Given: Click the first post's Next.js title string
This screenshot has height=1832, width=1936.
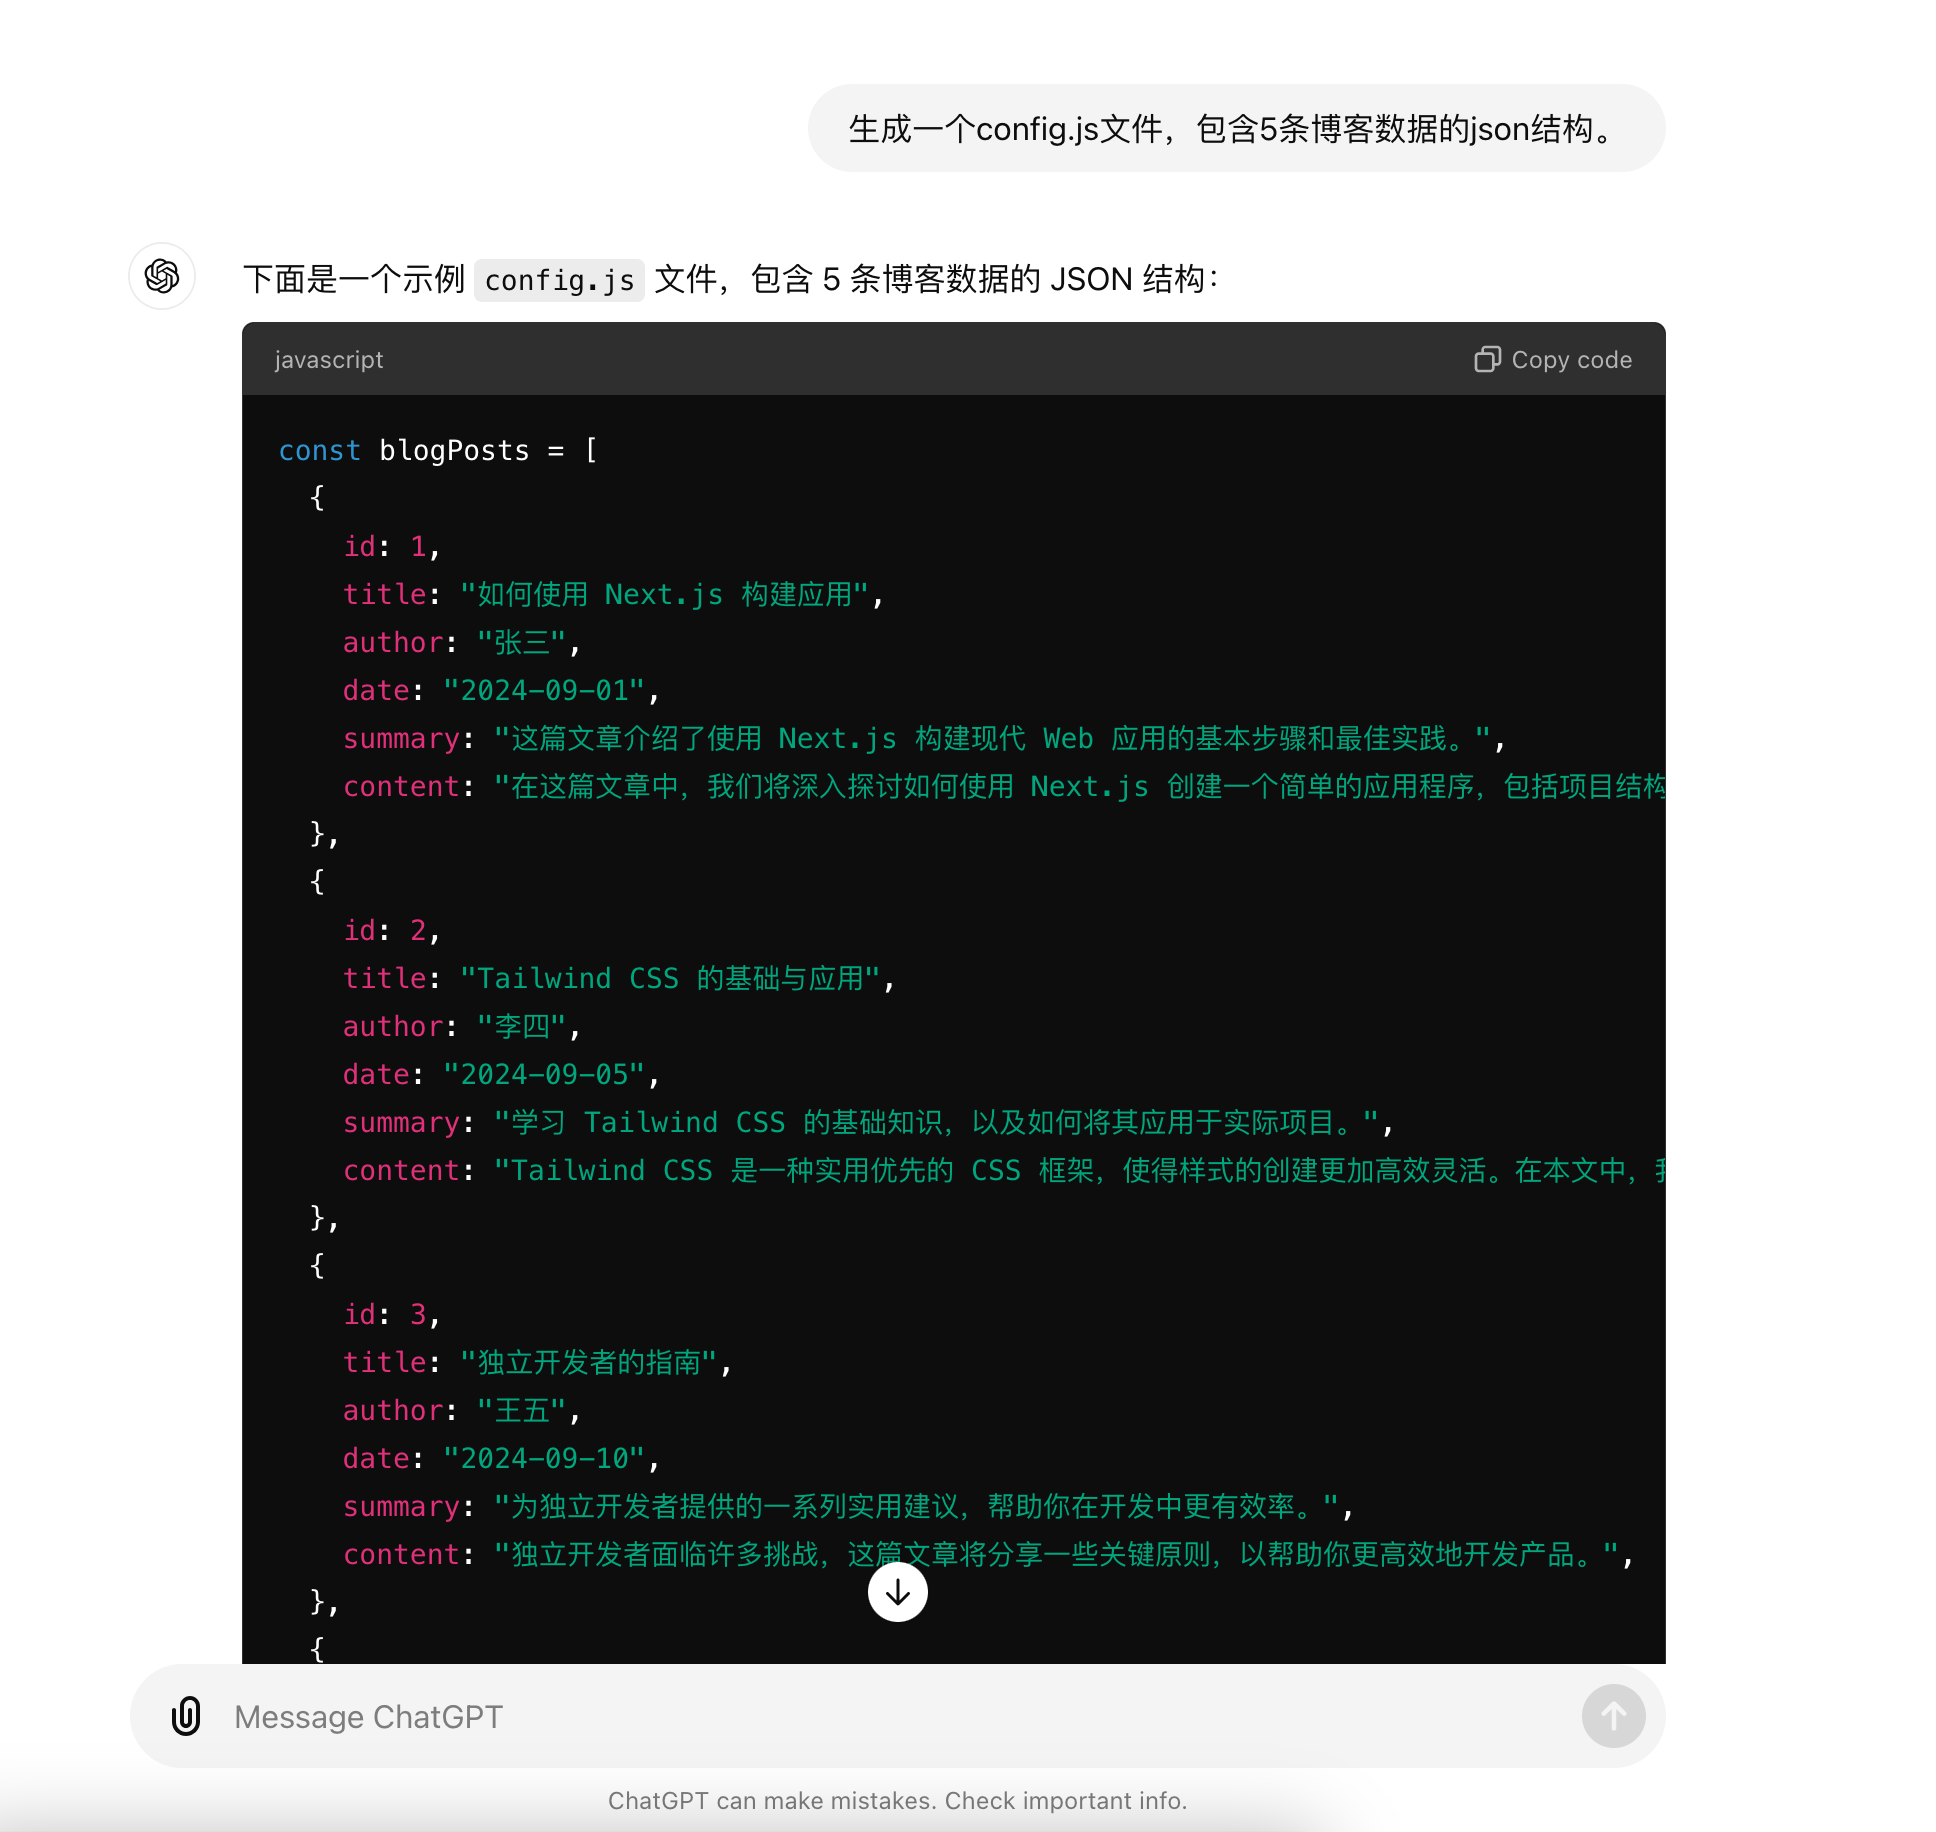Looking at the screenshot, I should [x=664, y=595].
